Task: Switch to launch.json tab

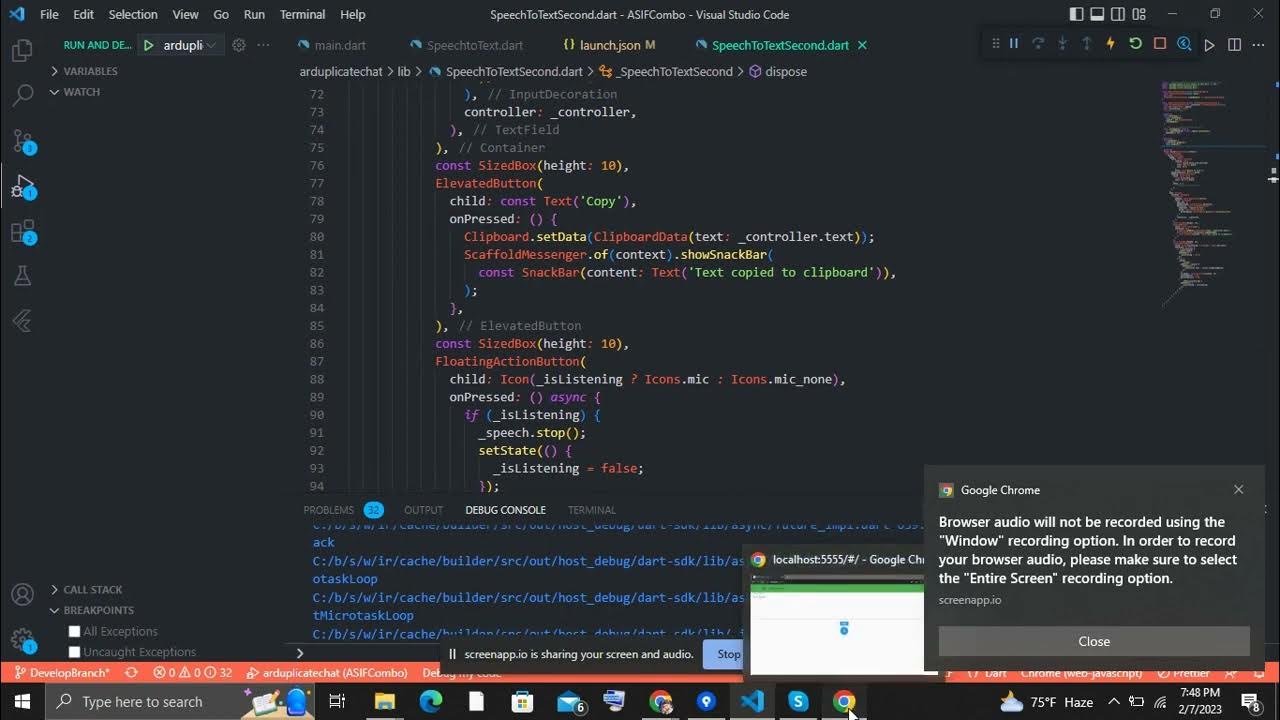Action: point(609,45)
